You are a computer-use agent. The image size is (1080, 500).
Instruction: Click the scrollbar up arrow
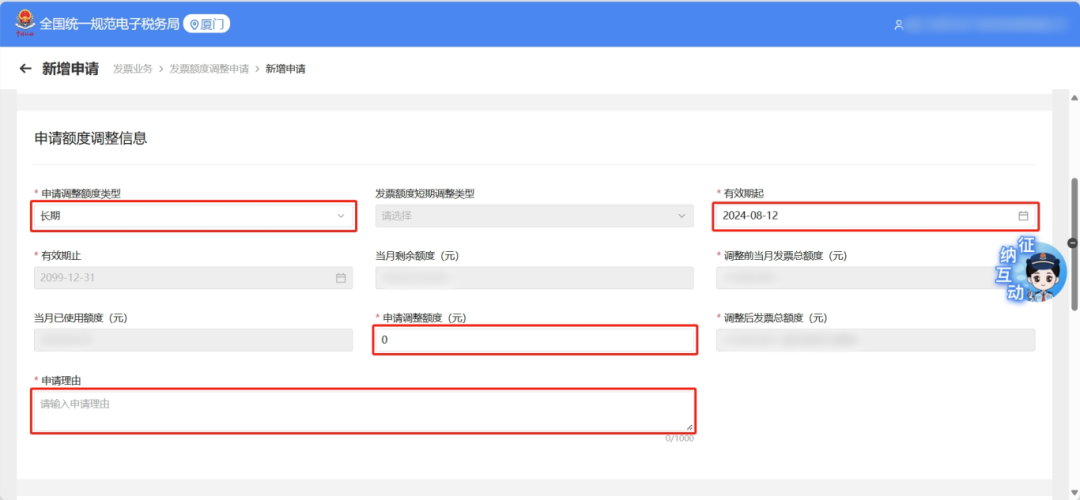[1074, 98]
